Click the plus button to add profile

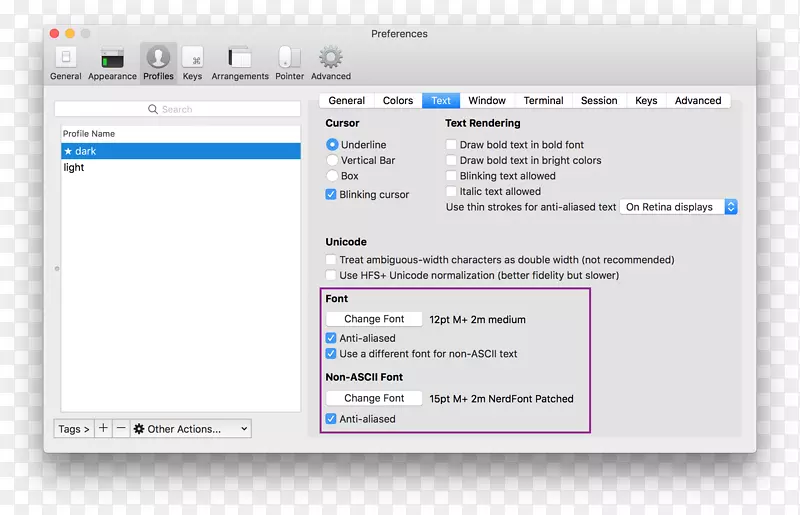coord(103,429)
